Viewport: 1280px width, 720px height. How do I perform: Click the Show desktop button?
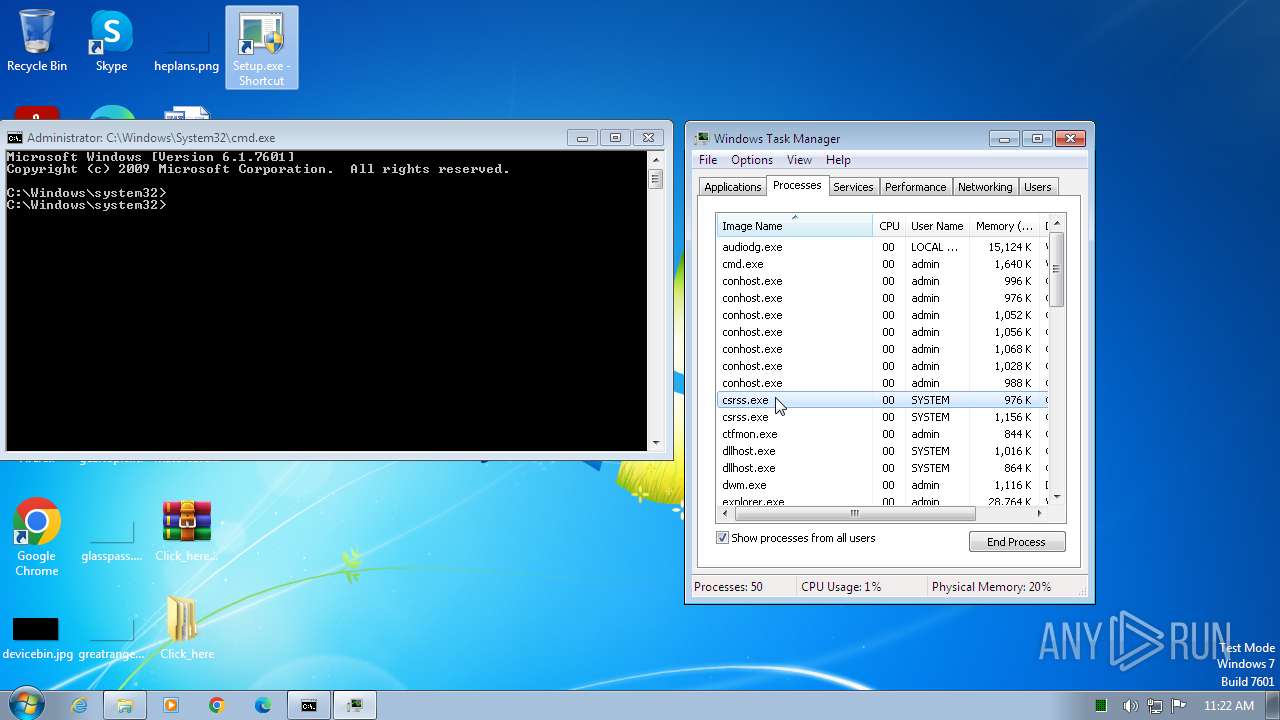point(1273,705)
